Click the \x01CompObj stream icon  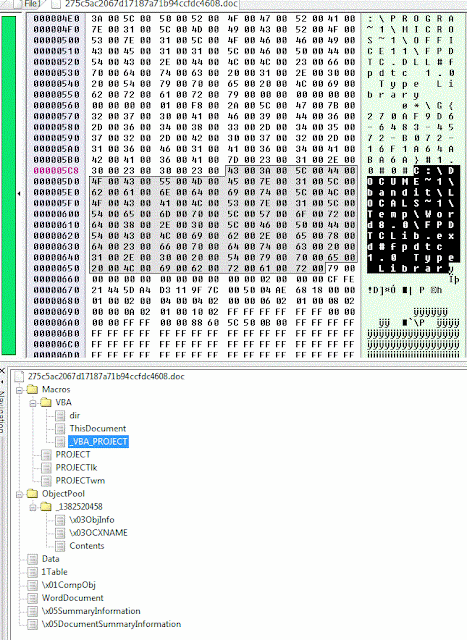click(x=32, y=585)
